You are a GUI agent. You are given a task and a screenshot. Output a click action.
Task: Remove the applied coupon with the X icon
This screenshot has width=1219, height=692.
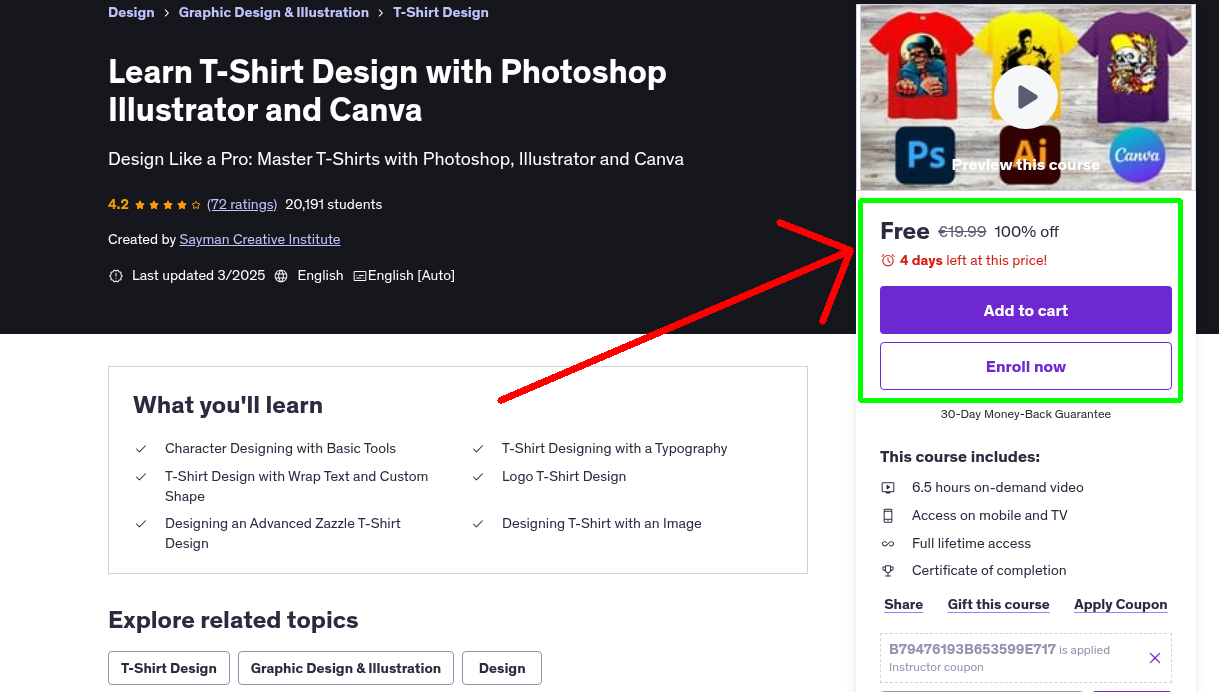click(x=1155, y=658)
